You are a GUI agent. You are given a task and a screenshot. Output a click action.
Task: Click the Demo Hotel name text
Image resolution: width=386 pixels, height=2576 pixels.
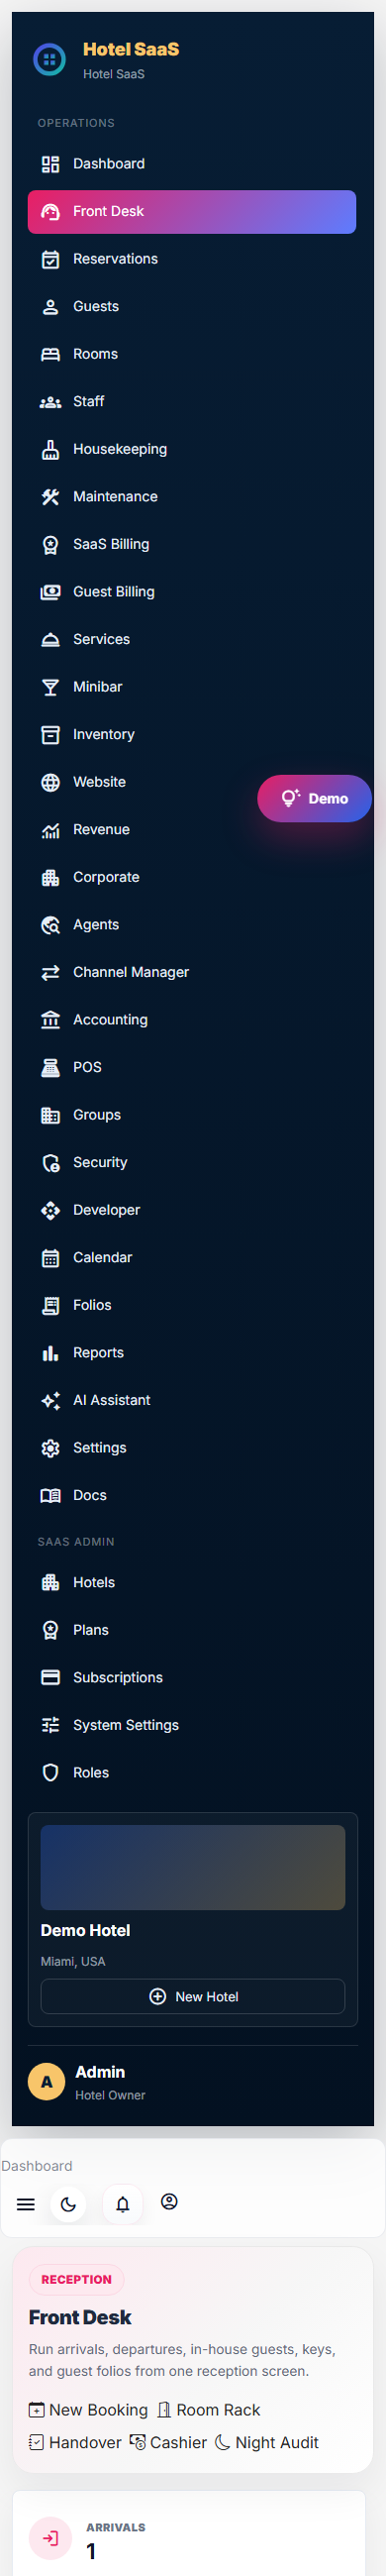click(85, 1930)
